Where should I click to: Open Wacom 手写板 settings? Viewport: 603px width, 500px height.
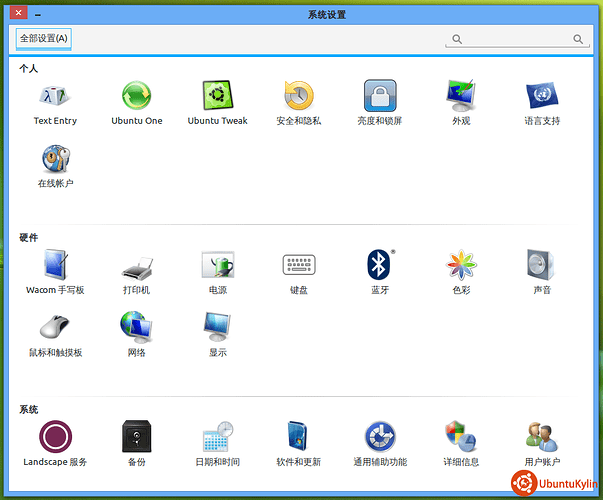pos(55,266)
